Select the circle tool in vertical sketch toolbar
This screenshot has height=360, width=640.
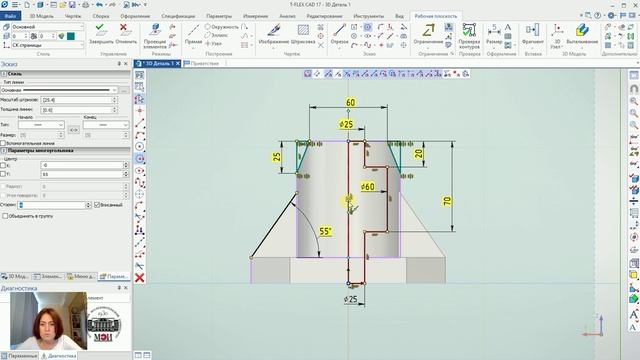pos(140,147)
